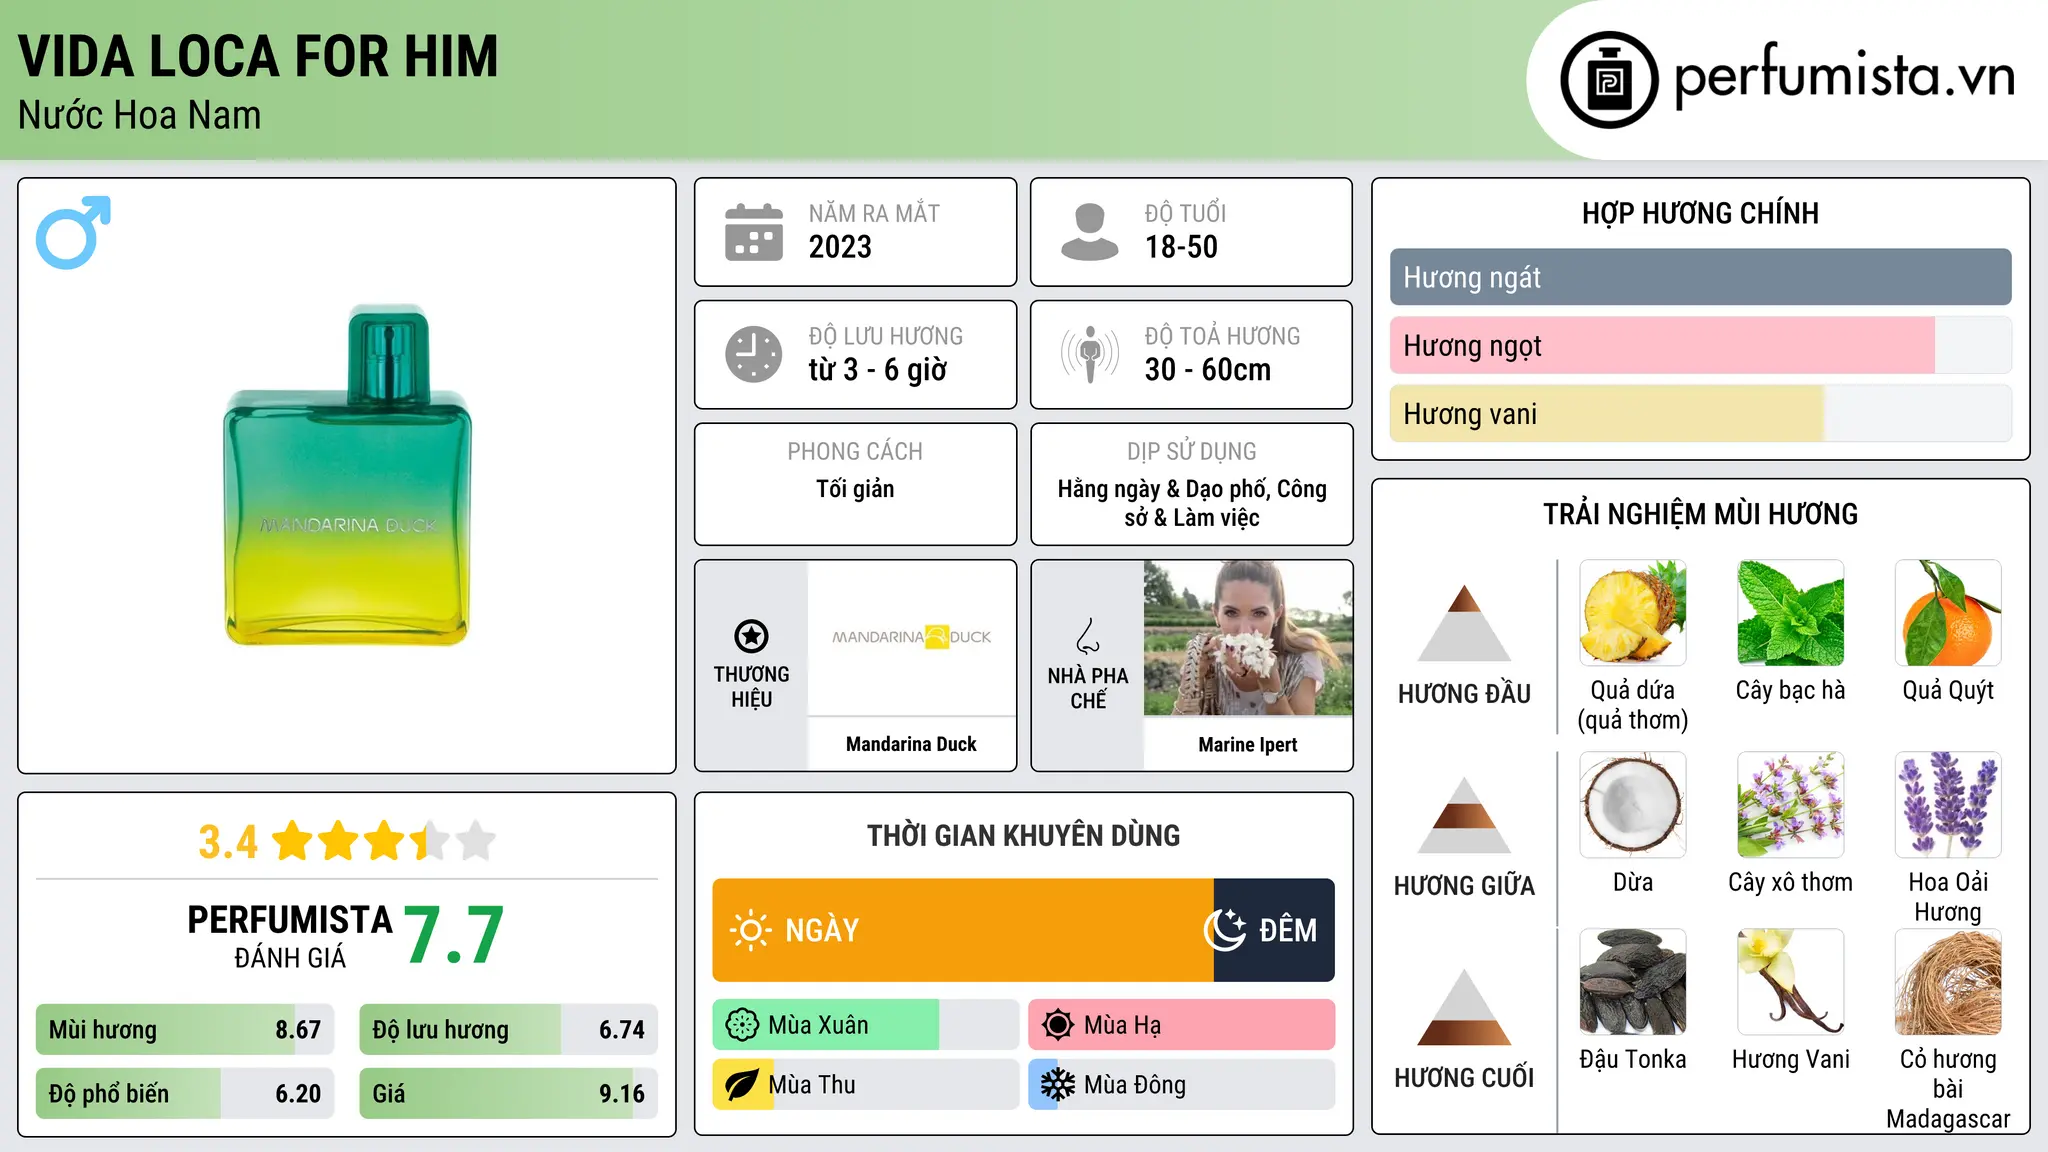Image resolution: width=2048 pixels, height=1152 pixels.
Task: Click the flower icon for Mùa Xuân
Action: click(742, 1025)
